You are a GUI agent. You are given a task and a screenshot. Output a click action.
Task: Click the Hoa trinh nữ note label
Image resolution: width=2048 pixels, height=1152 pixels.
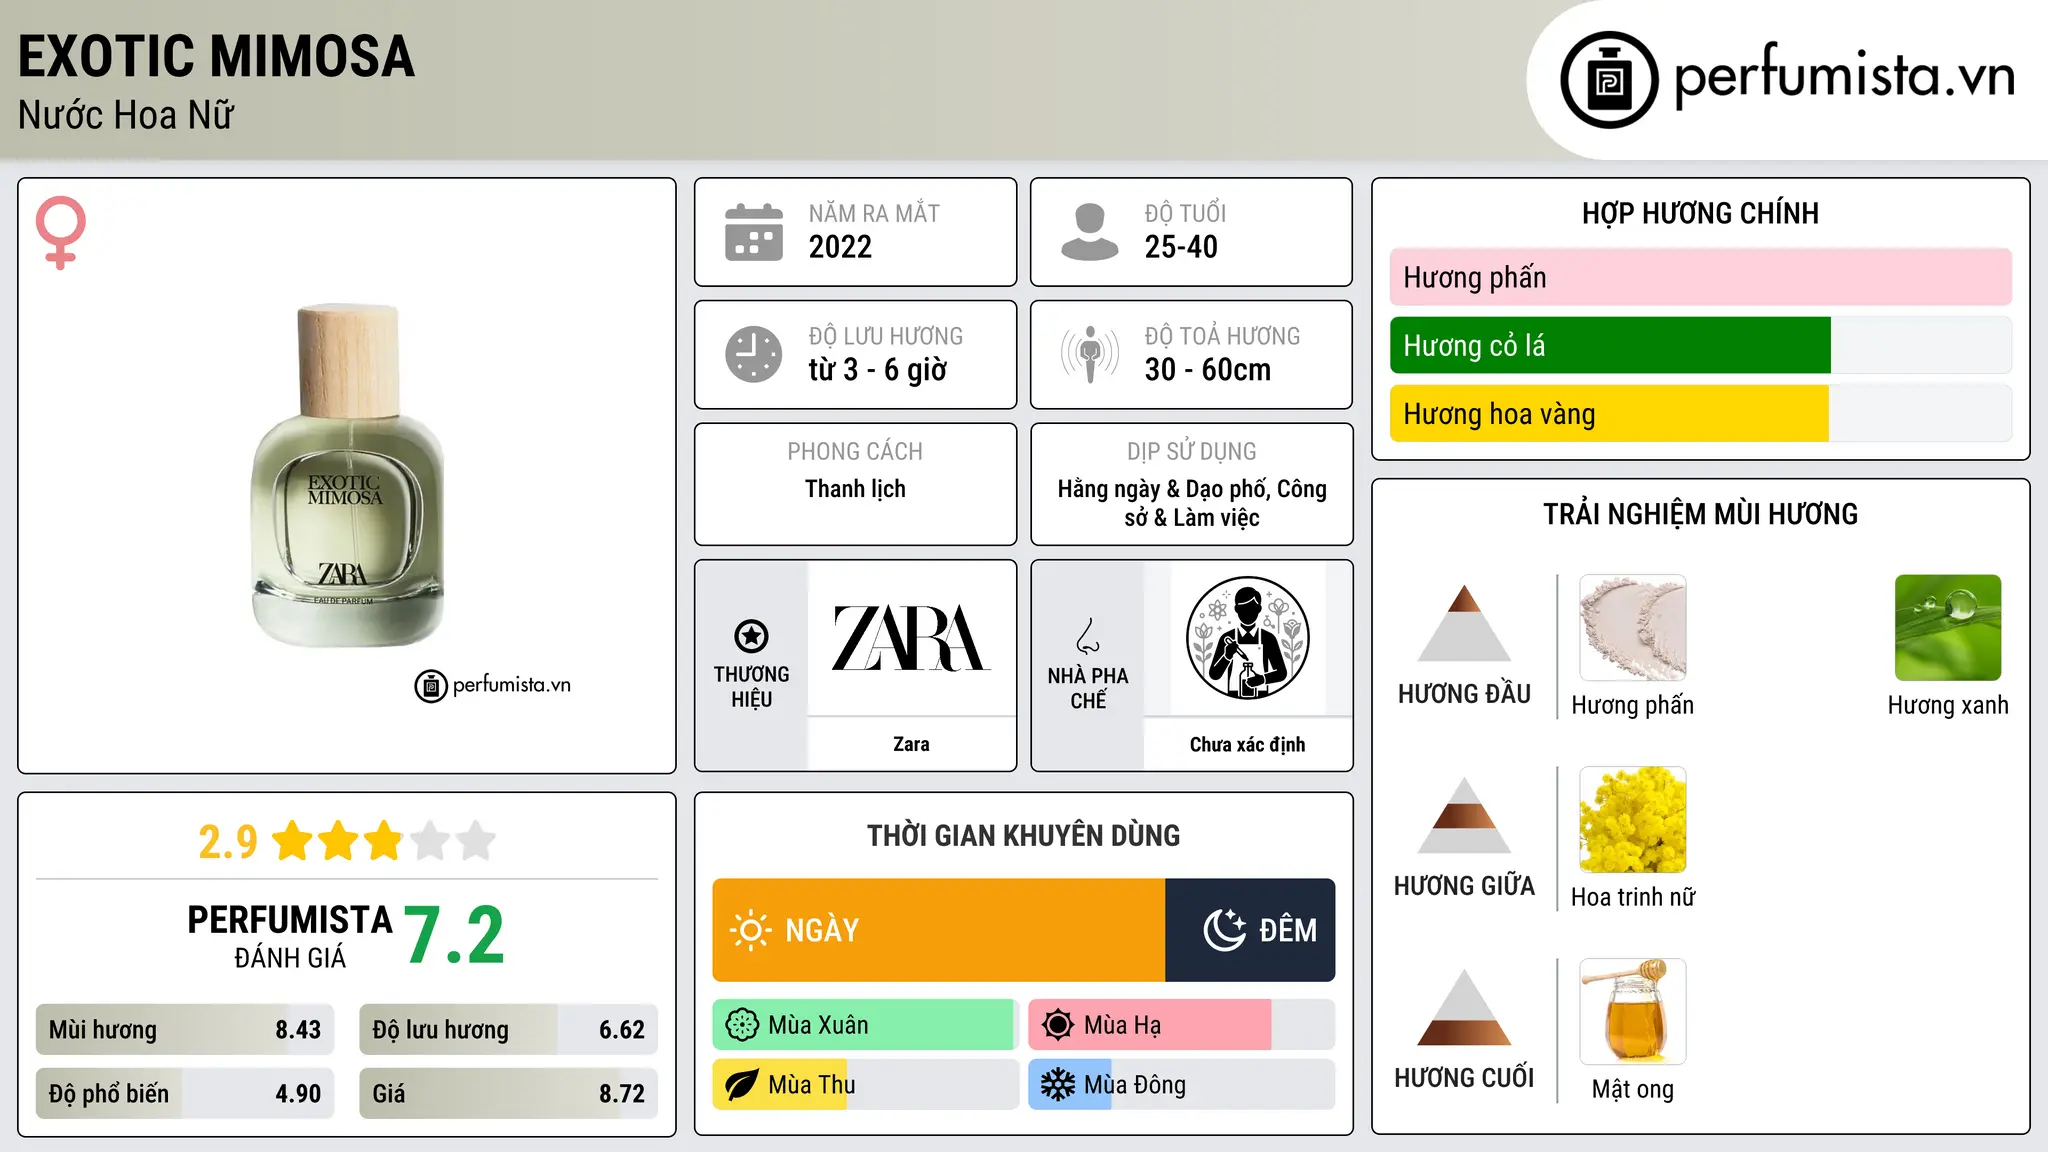click(x=1633, y=897)
